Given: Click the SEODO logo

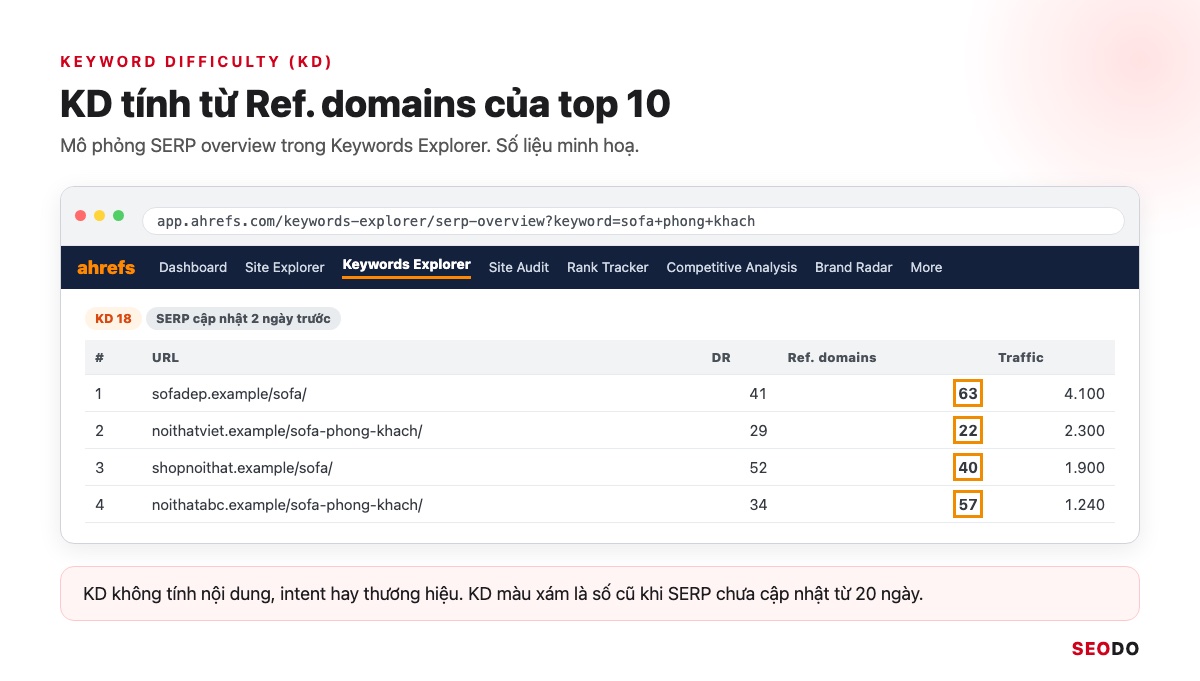Looking at the screenshot, I should 1105,649.
